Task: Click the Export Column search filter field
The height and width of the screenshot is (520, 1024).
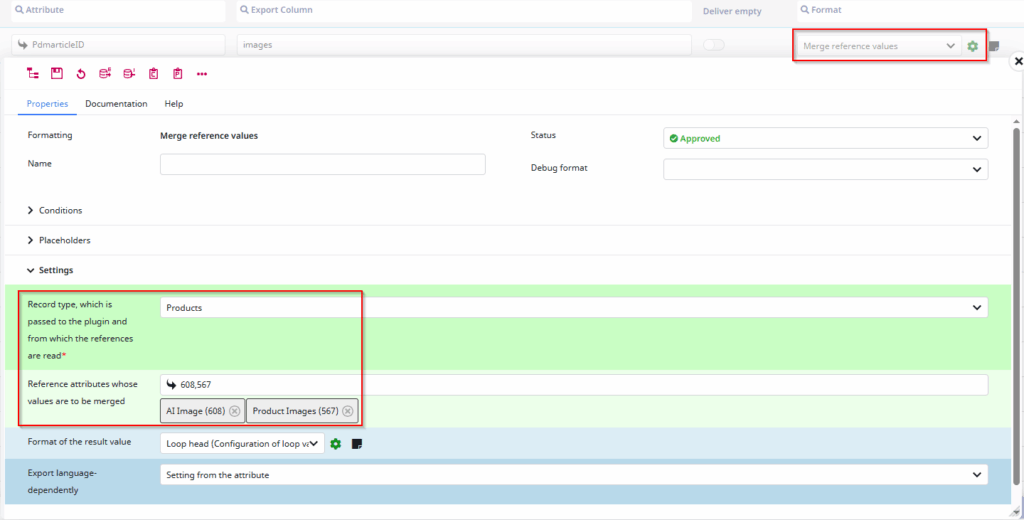Action: pyautogui.click(x=464, y=10)
